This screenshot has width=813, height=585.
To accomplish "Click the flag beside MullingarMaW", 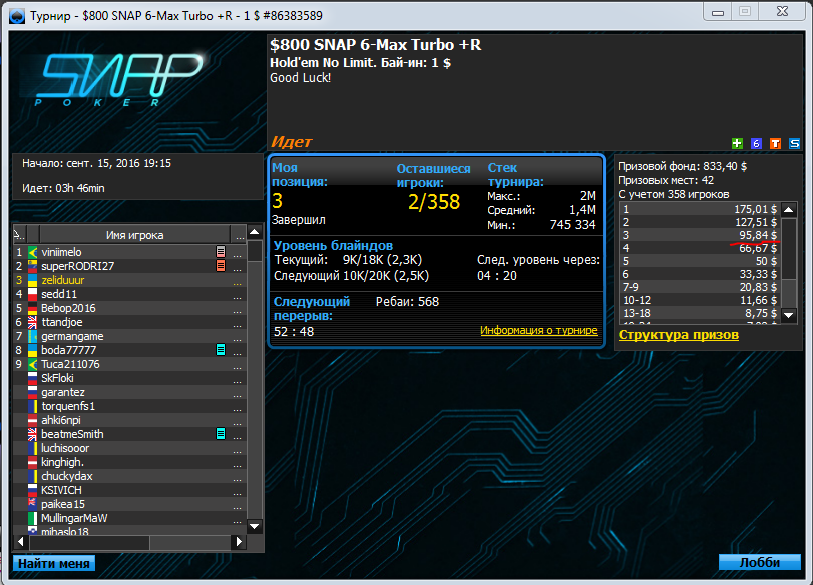I will 32,518.
